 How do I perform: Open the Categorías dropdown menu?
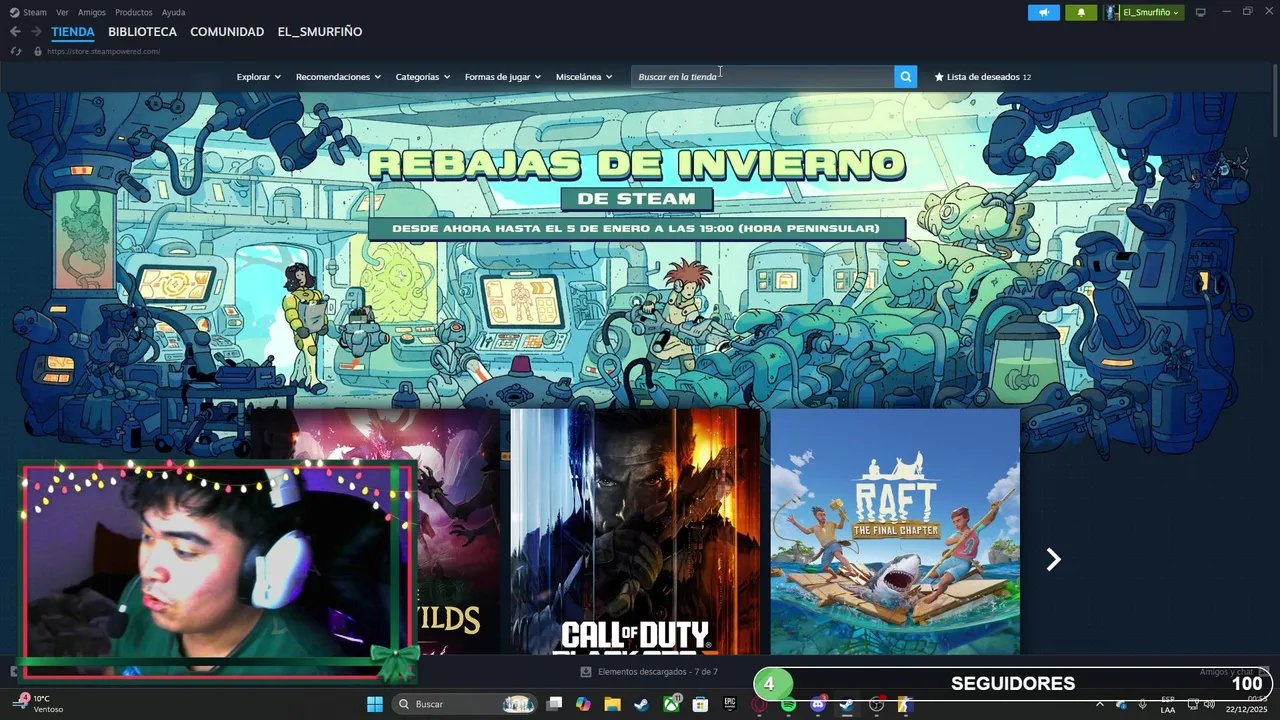[423, 77]
